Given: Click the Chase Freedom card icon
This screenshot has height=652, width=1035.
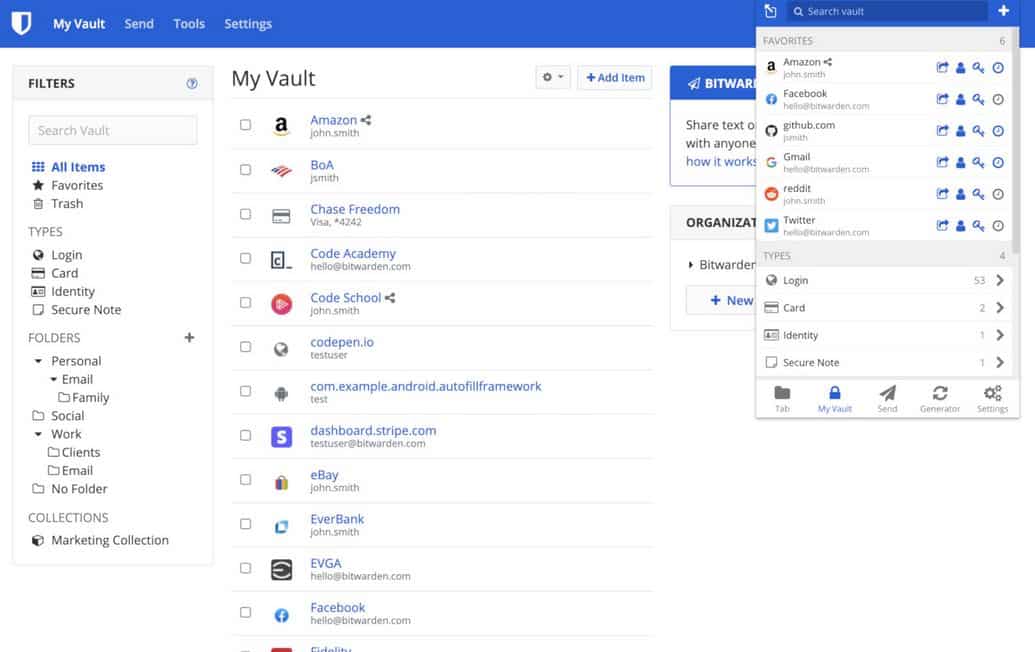Looking at the screenshot, I should [x=281, y=216].
